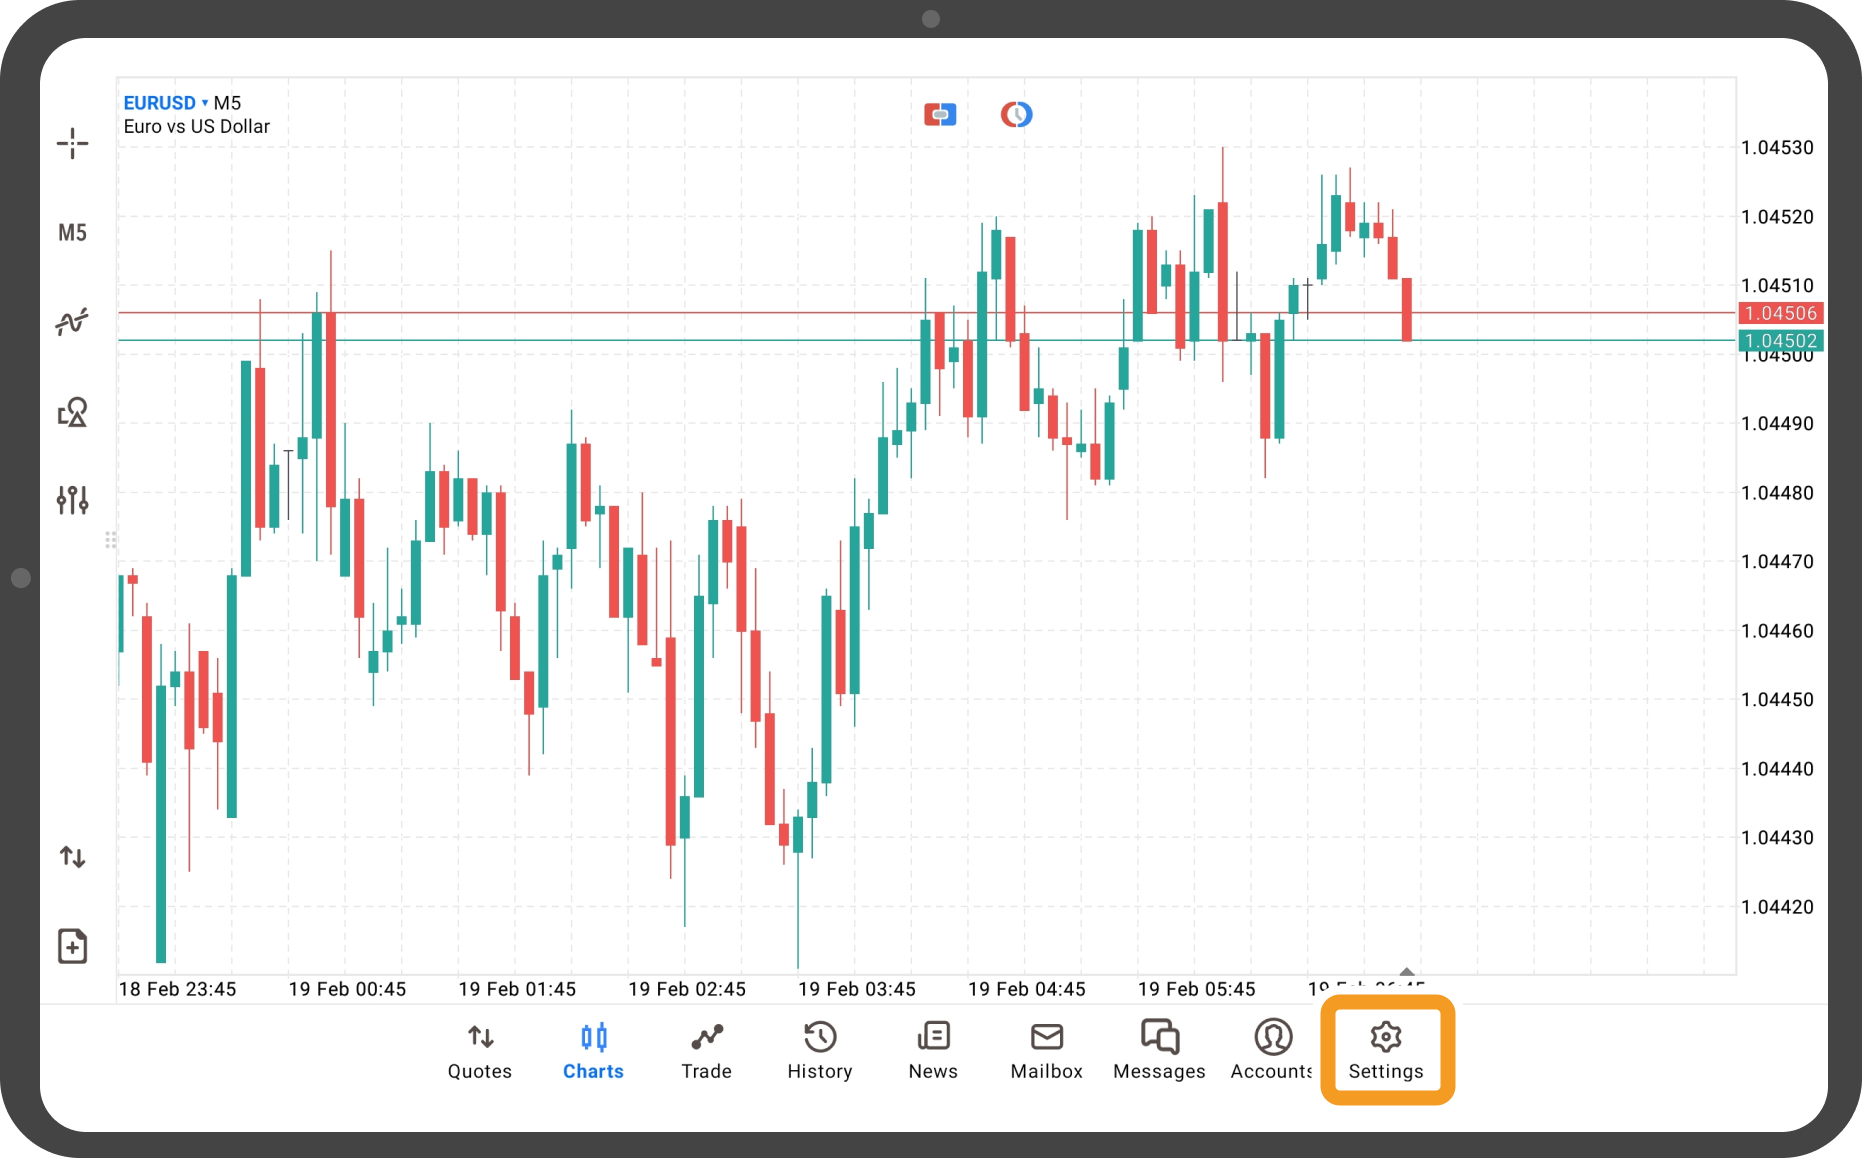
Task: Open the Settings gear tab
Action: click(1386, 1050)
